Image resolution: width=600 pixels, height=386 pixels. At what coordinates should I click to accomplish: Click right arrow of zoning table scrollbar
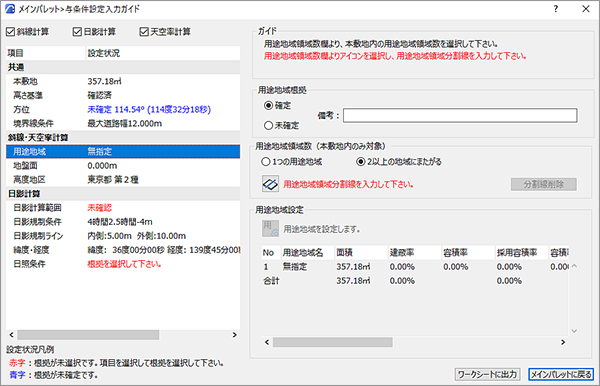(563, 342)
